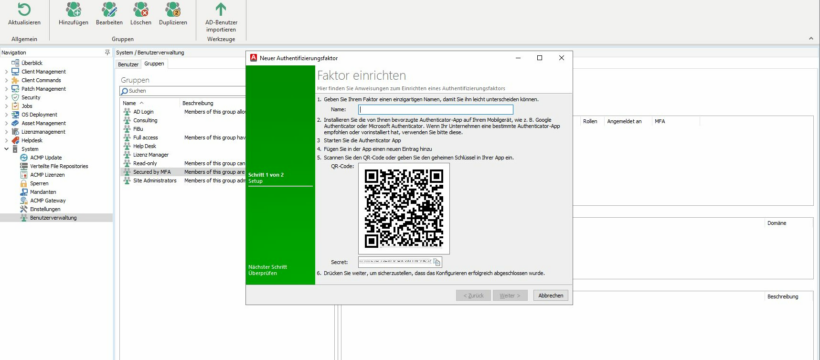Close the Neuer Authentifizierungsfaktor dialog

(x=561, y=58)
